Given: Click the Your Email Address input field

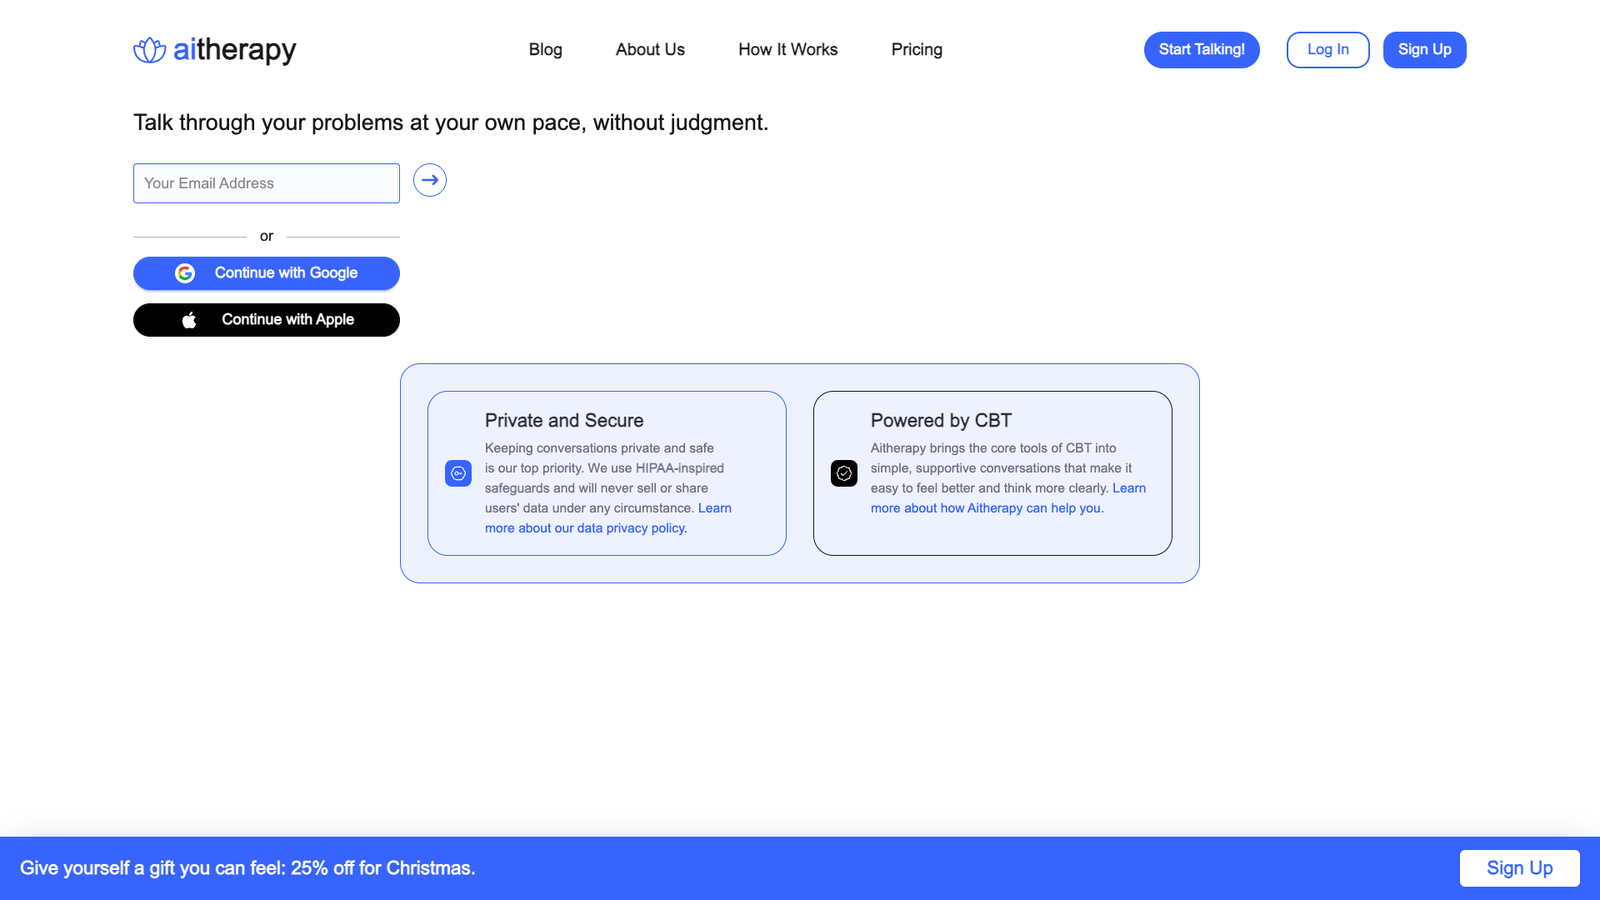Looking at the screenshot, I should coord(266,183).
